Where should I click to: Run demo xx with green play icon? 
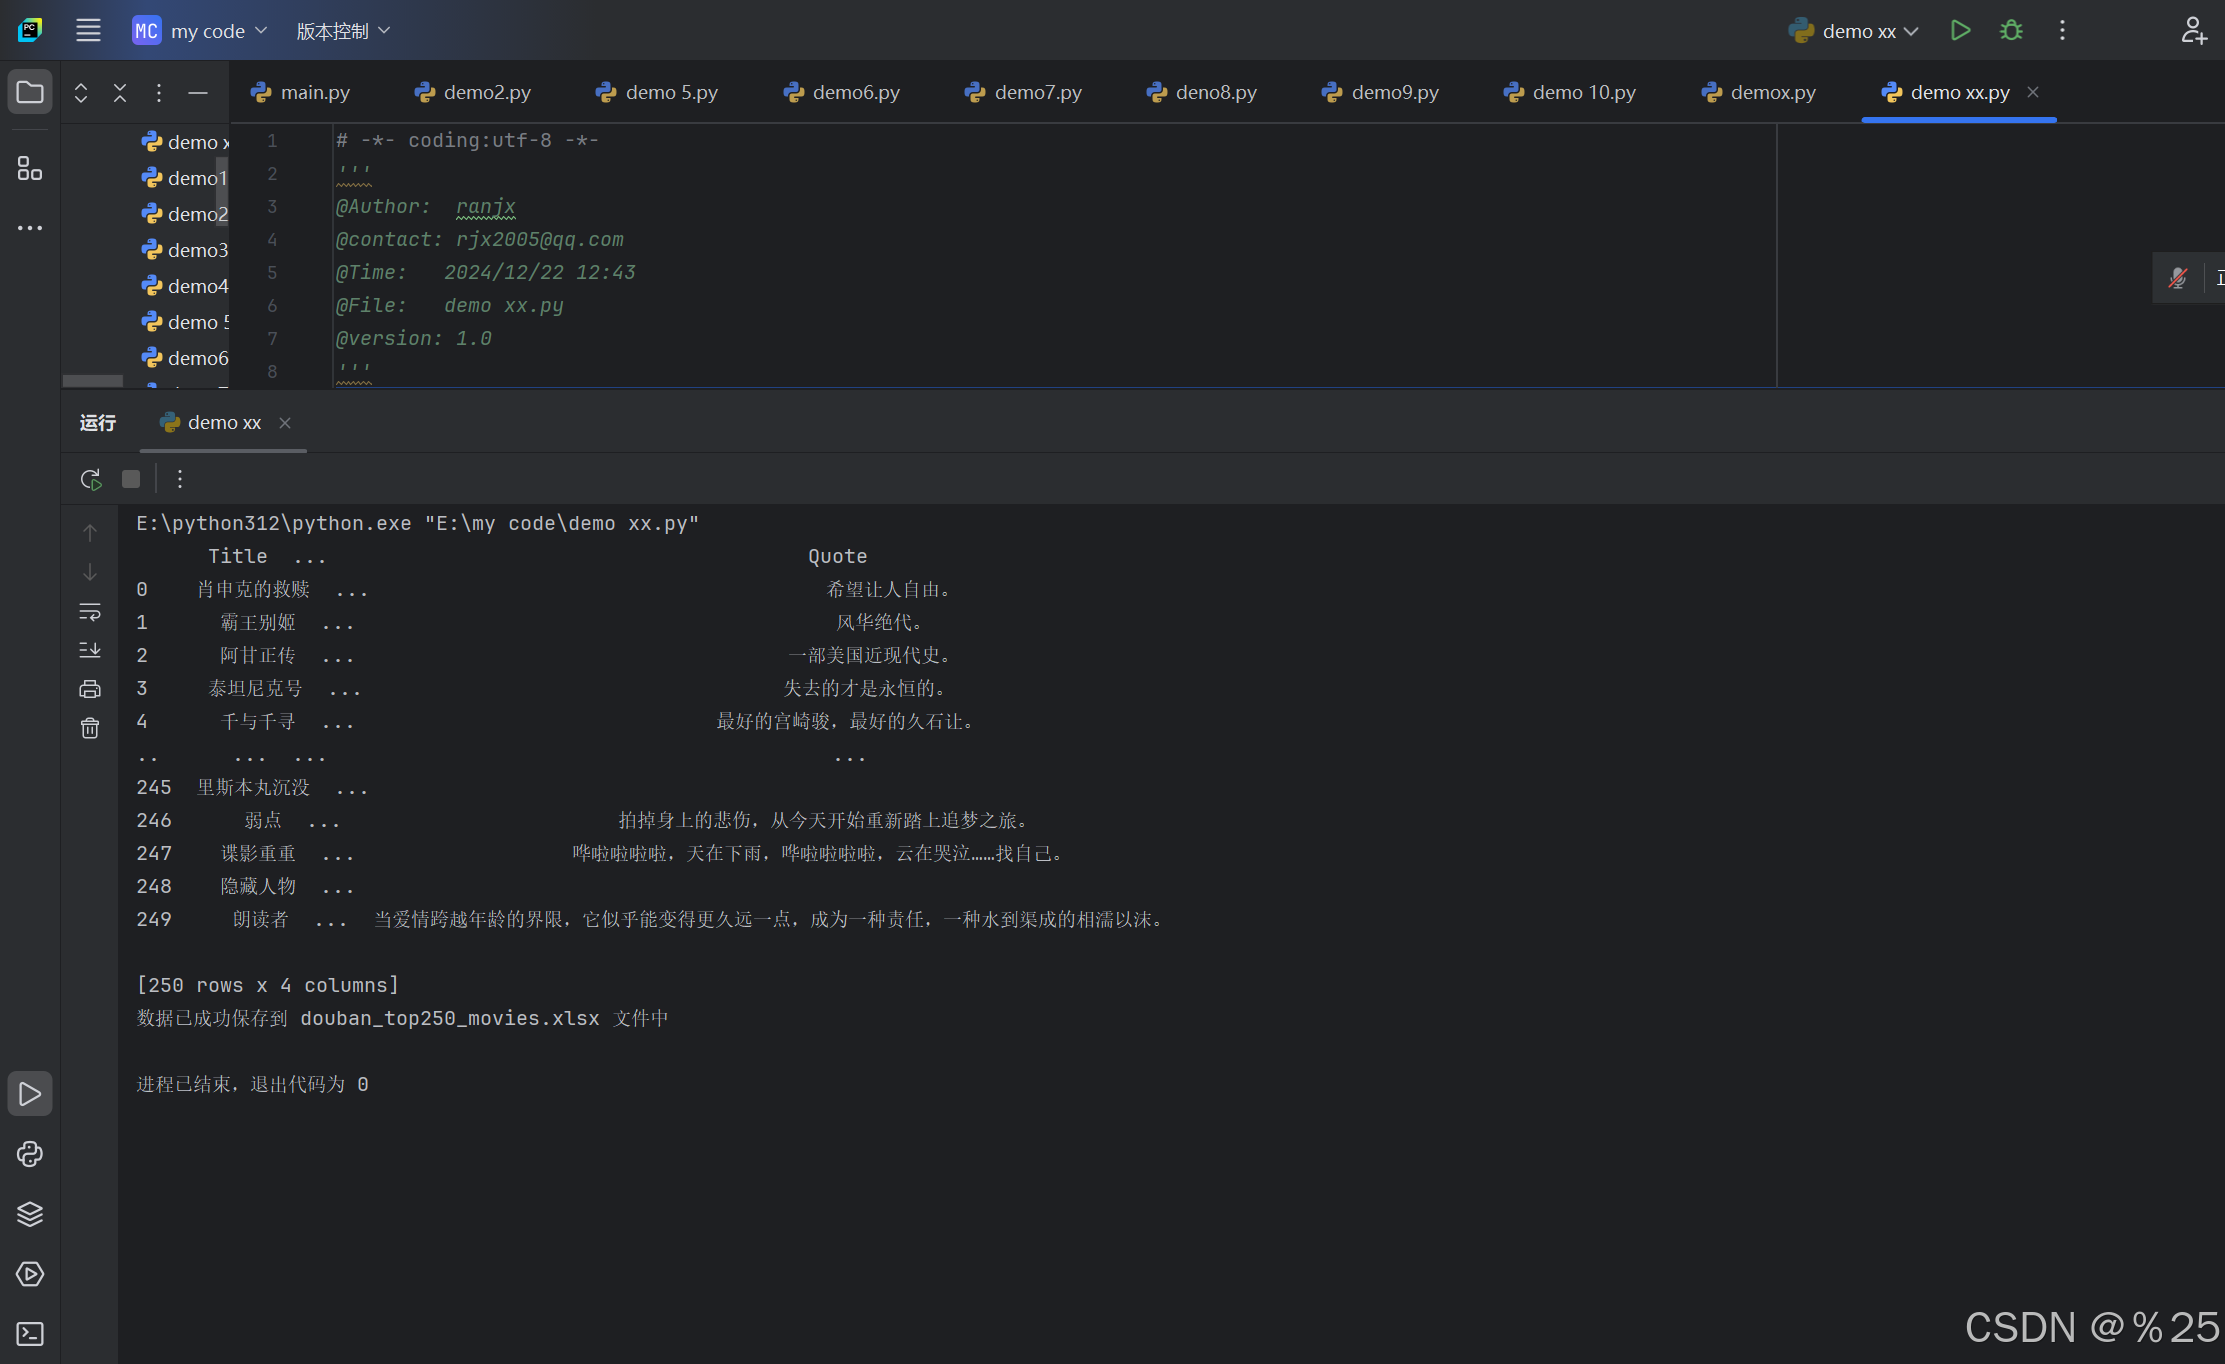pyautogui.click(x=1960, y=31)
